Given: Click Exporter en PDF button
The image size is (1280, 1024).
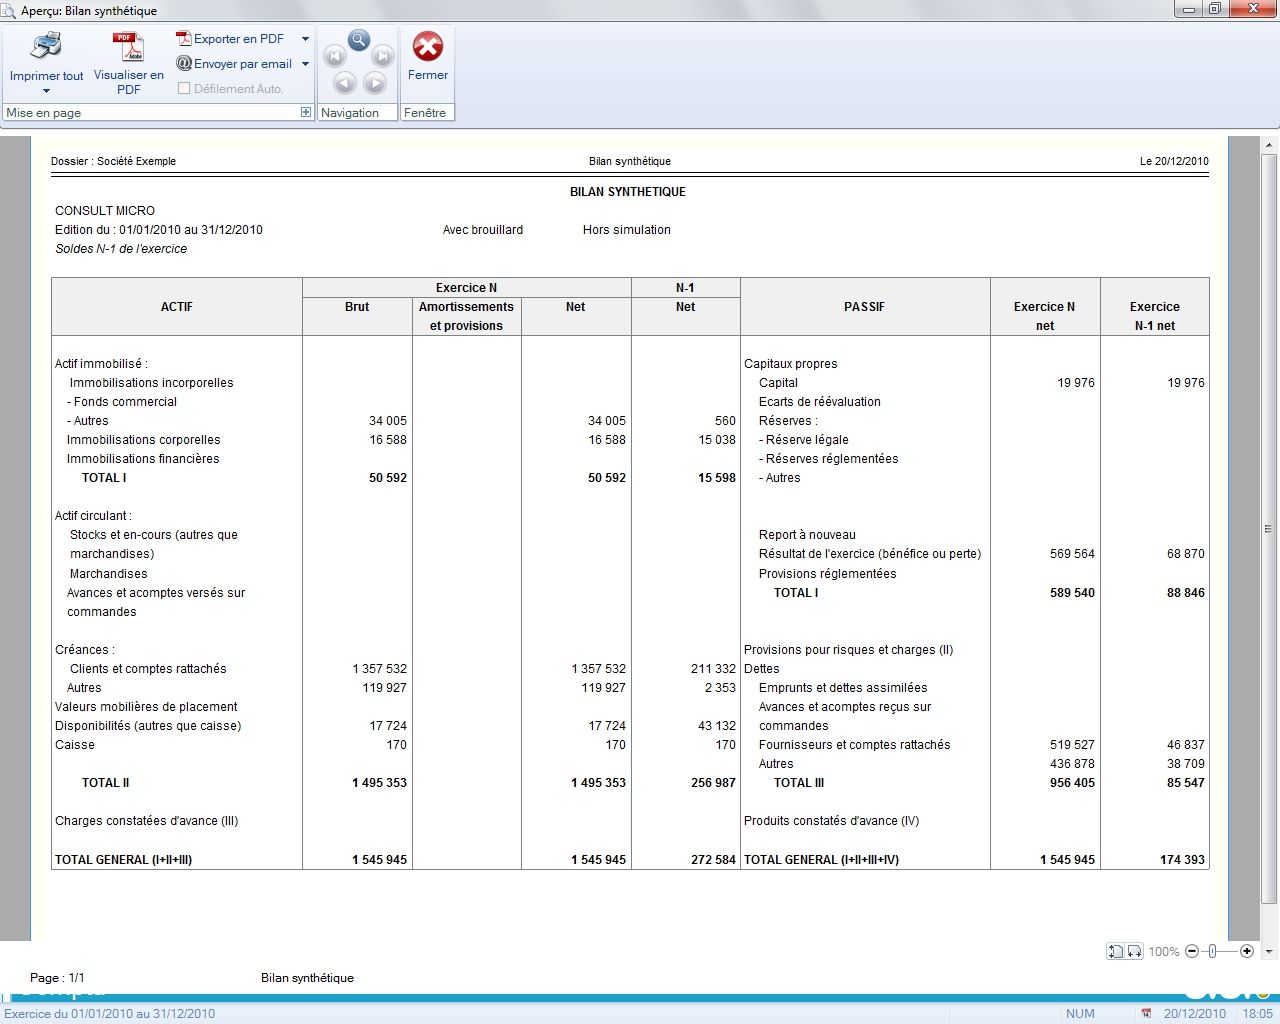Looking at the screenshot, I should [231, 39].
